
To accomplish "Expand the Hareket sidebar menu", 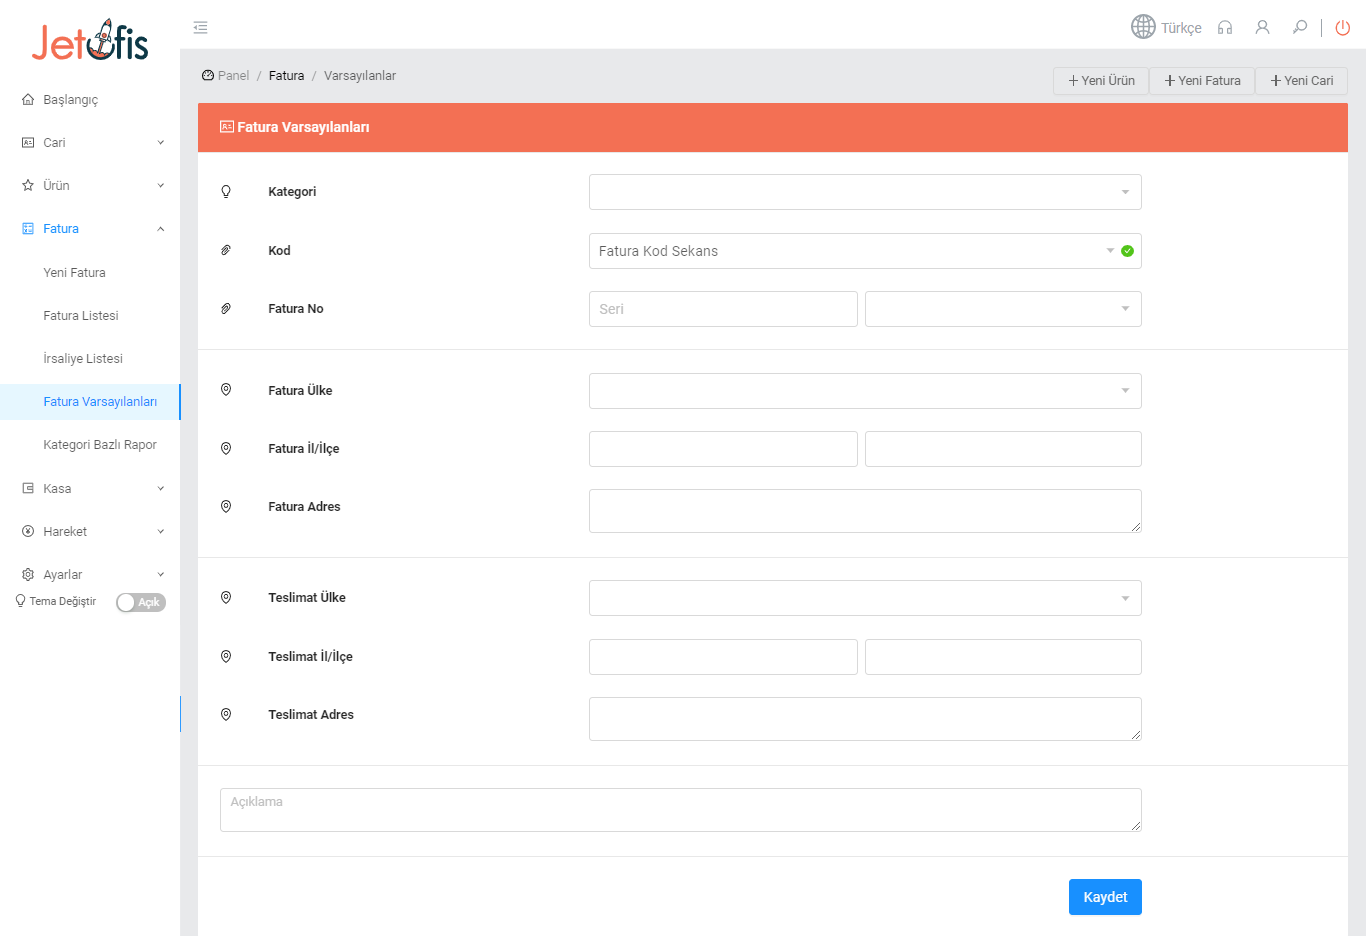I will (161, 532).
